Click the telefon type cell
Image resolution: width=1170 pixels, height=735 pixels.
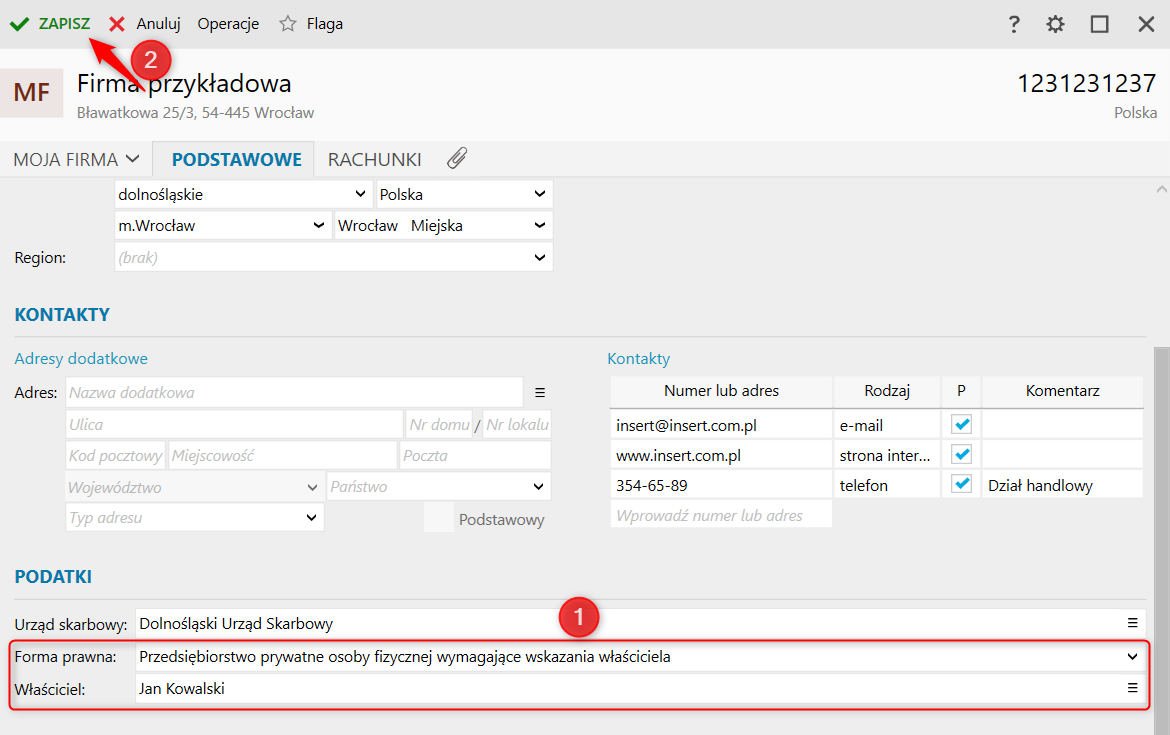click(887, 485)
